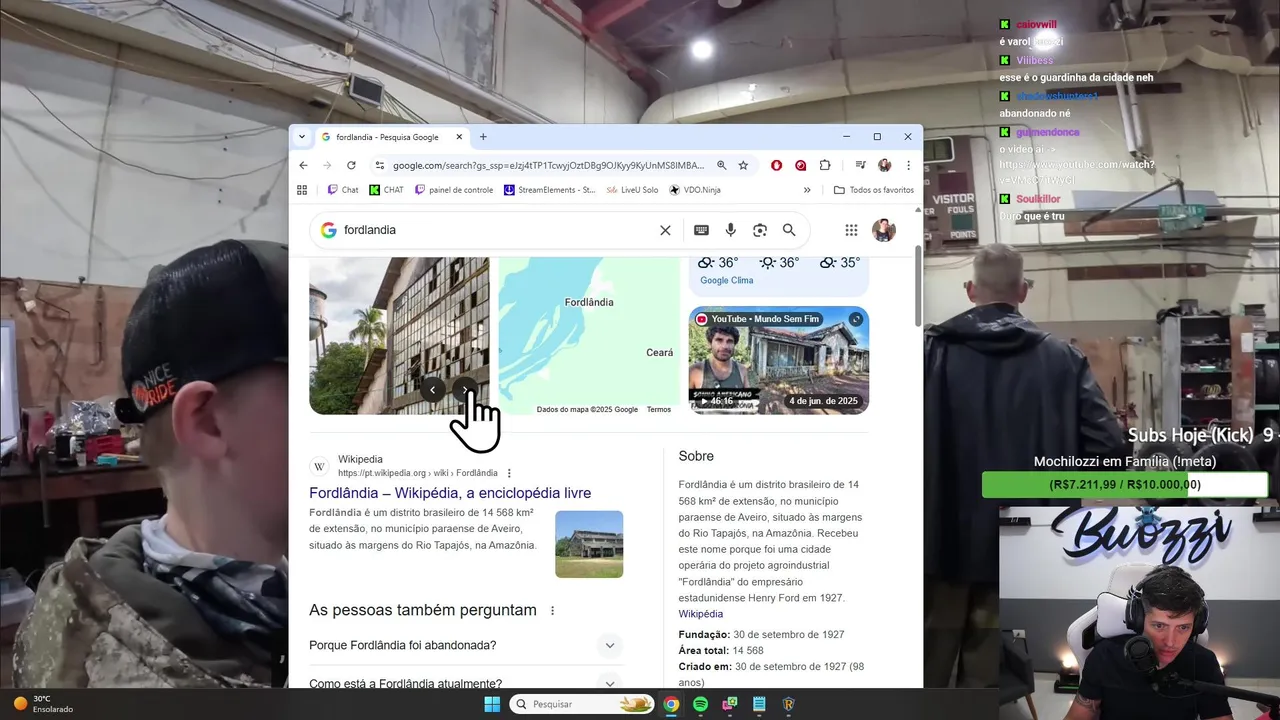
Task: Click the page vertical scrollbar
Action: [918, 285]
